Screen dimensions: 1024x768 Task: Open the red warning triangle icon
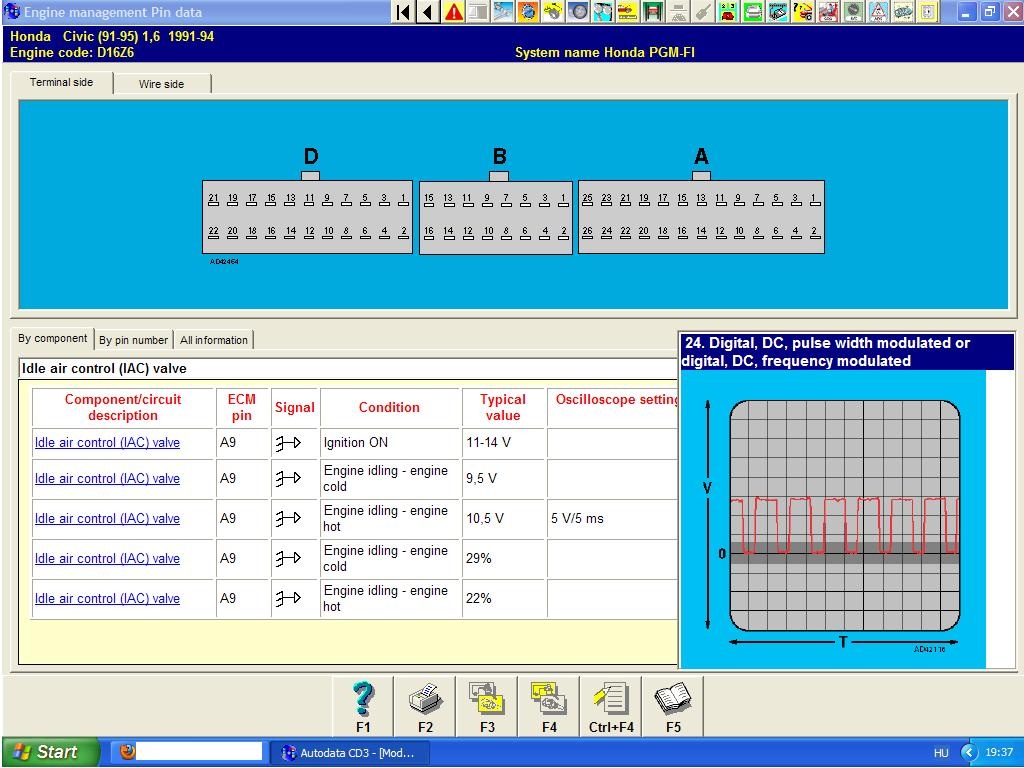coord(453,12)
